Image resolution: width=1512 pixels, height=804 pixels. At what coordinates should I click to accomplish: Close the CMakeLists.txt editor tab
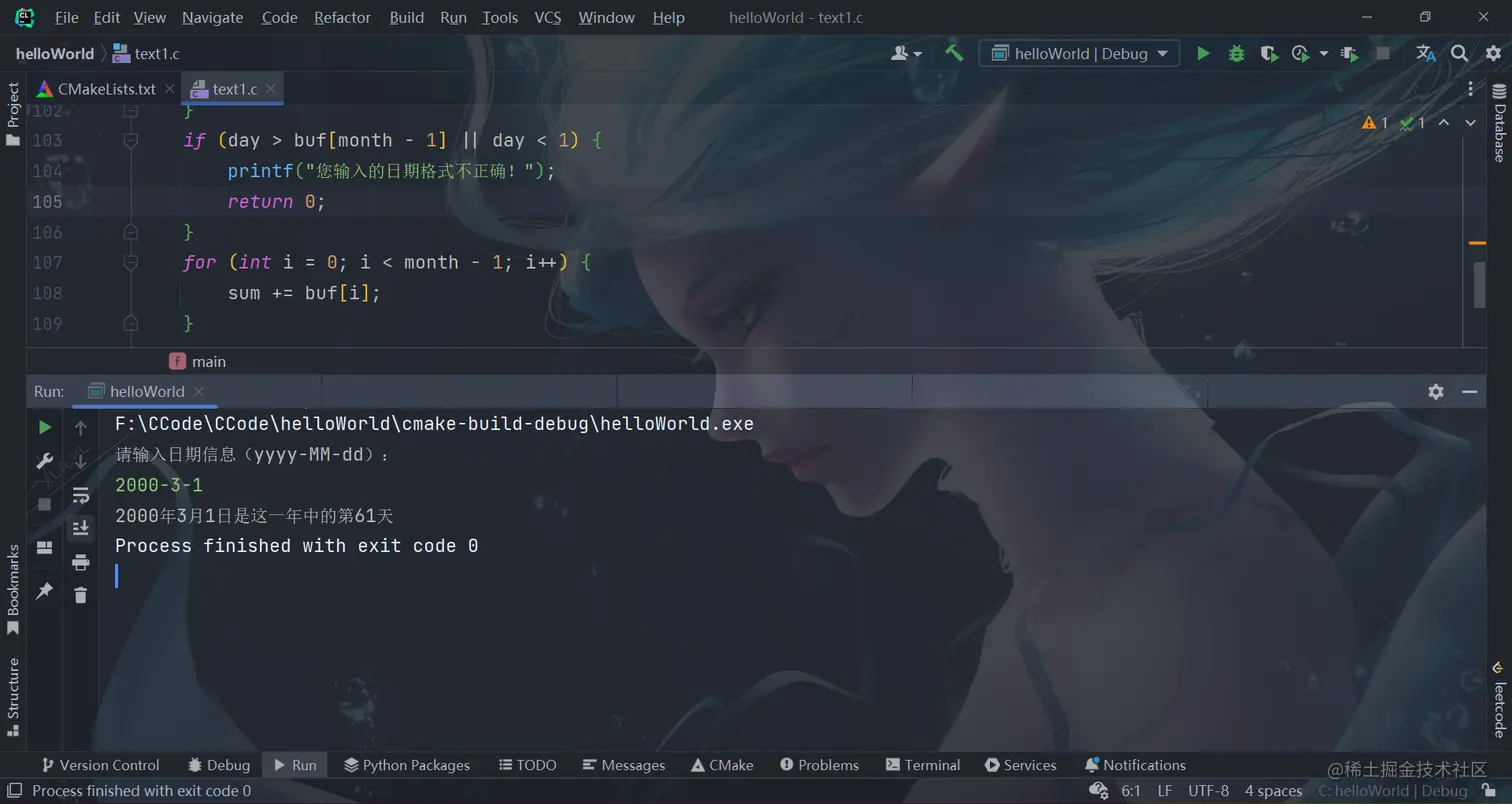(x=169, y=89)
